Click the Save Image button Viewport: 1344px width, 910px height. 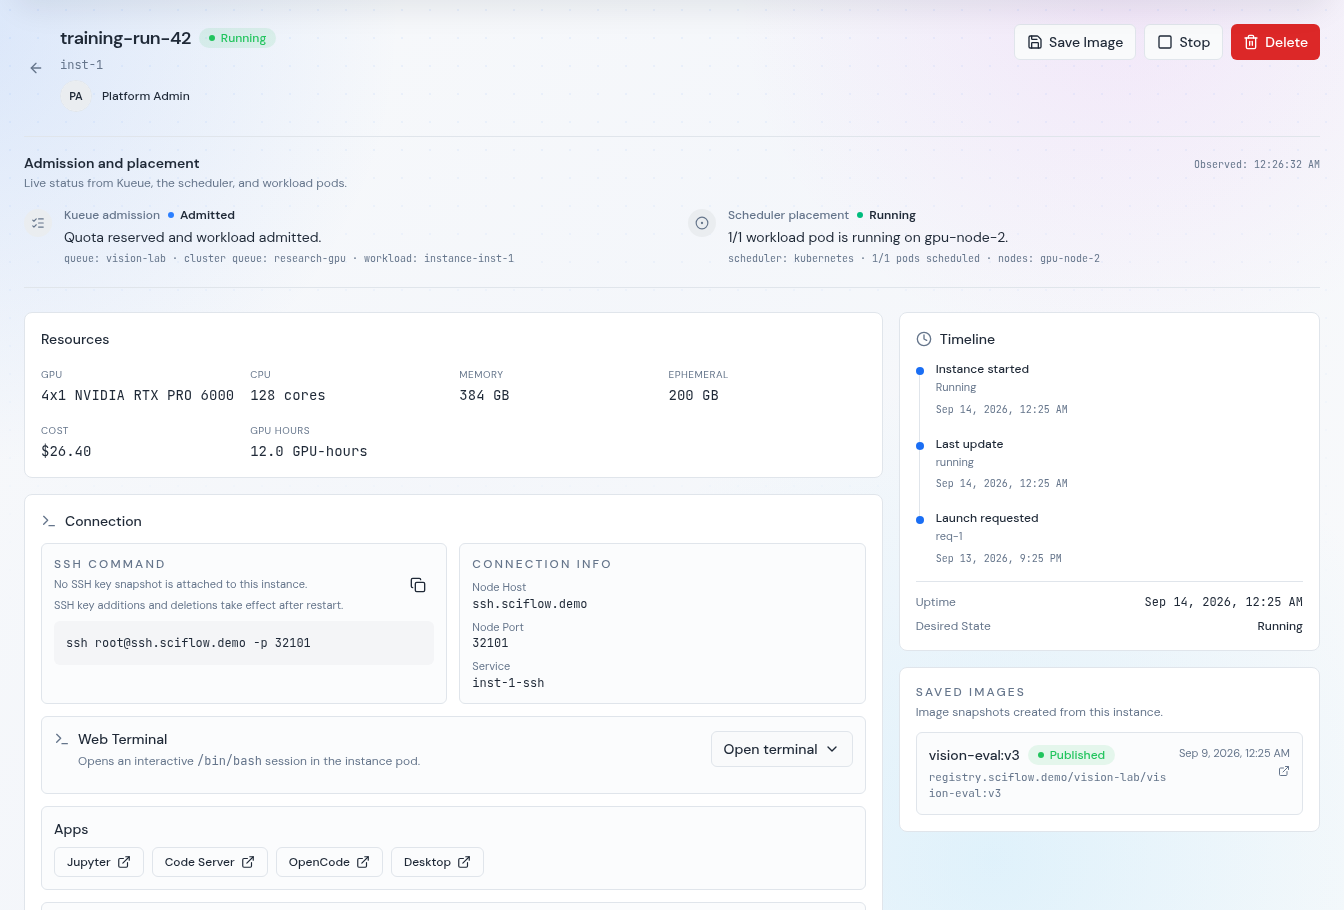click(1075, 42)
